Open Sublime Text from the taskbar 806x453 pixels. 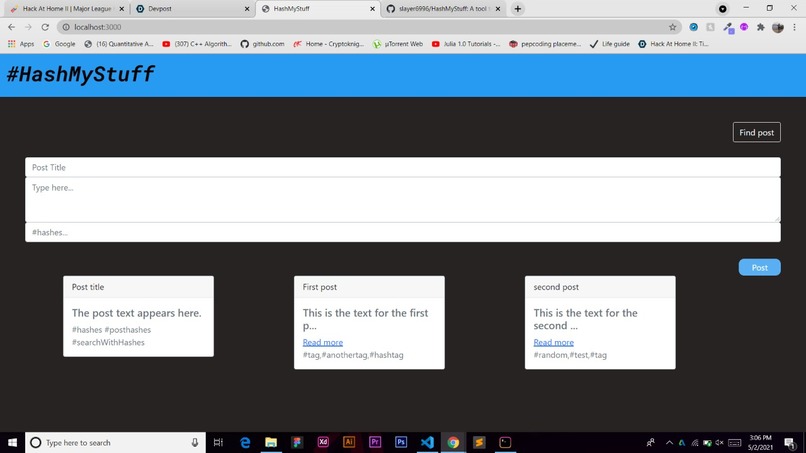[479, 442]
